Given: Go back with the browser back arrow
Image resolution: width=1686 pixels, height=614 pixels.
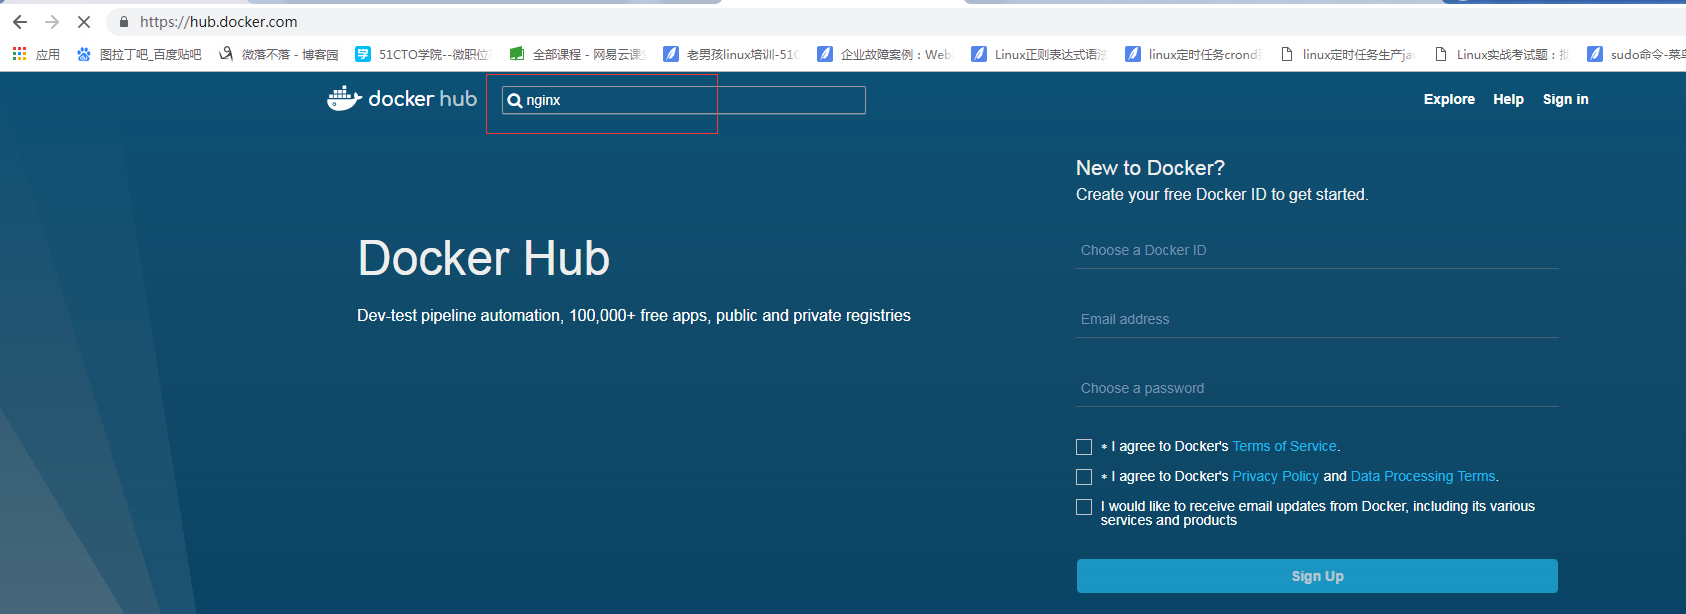Looking at the screenshot, I should tap(20, 22).
